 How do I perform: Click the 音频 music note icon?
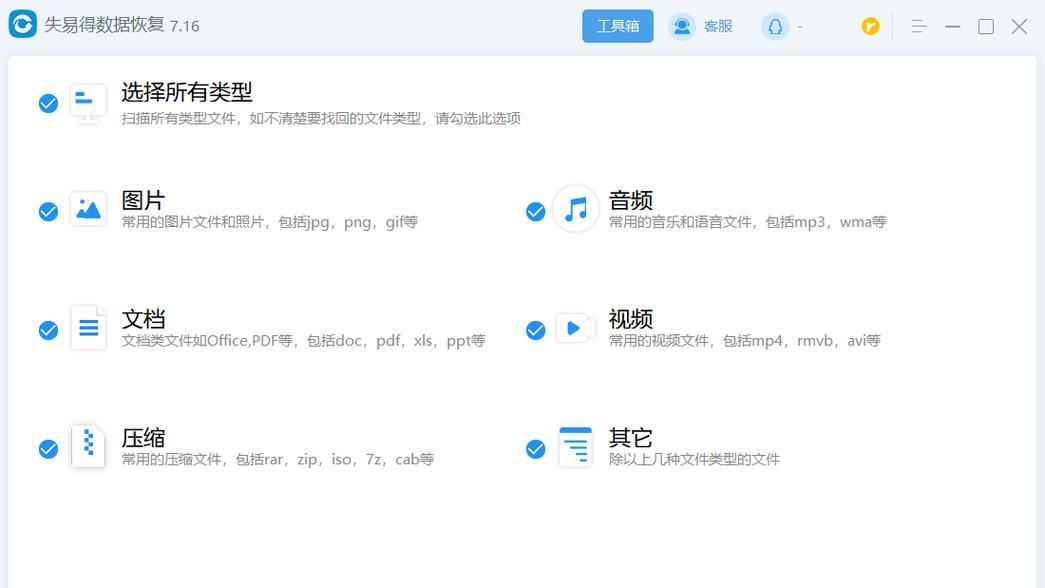click(x=576, y=209)
